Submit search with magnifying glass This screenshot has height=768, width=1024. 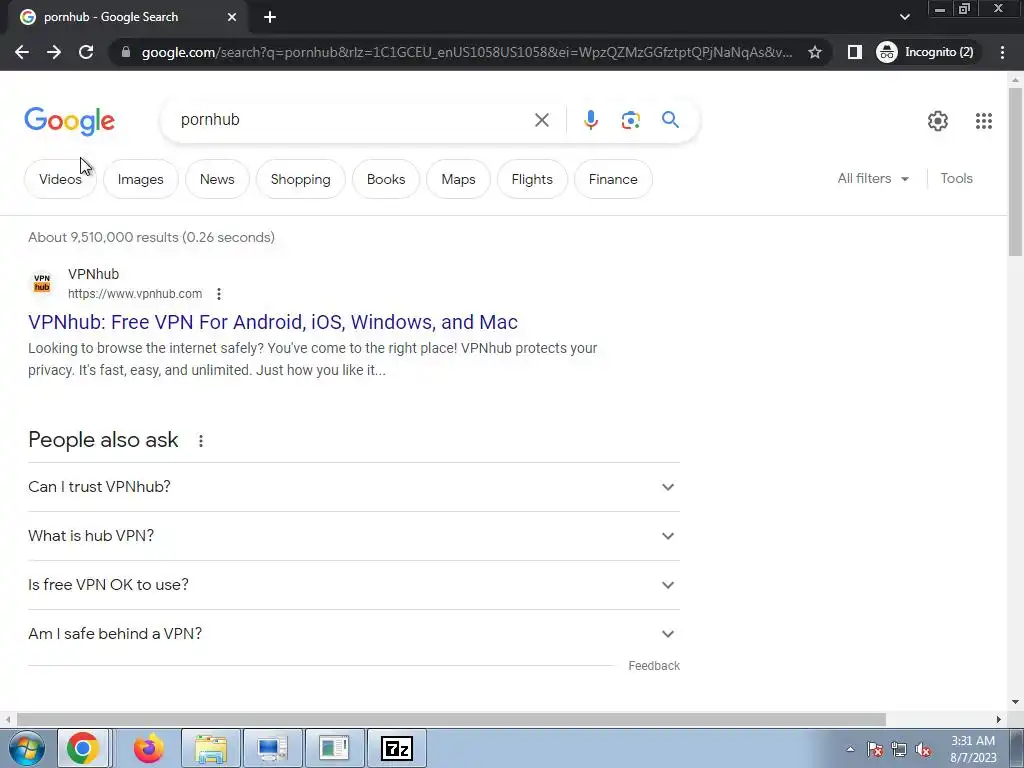(670, 120)
